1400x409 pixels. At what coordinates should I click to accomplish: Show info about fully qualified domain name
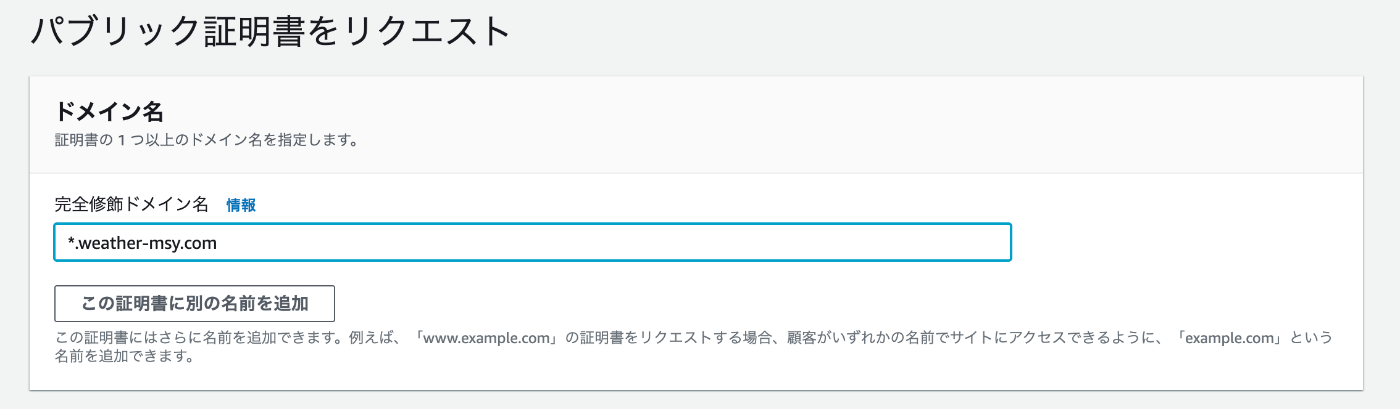coord(241,205)
